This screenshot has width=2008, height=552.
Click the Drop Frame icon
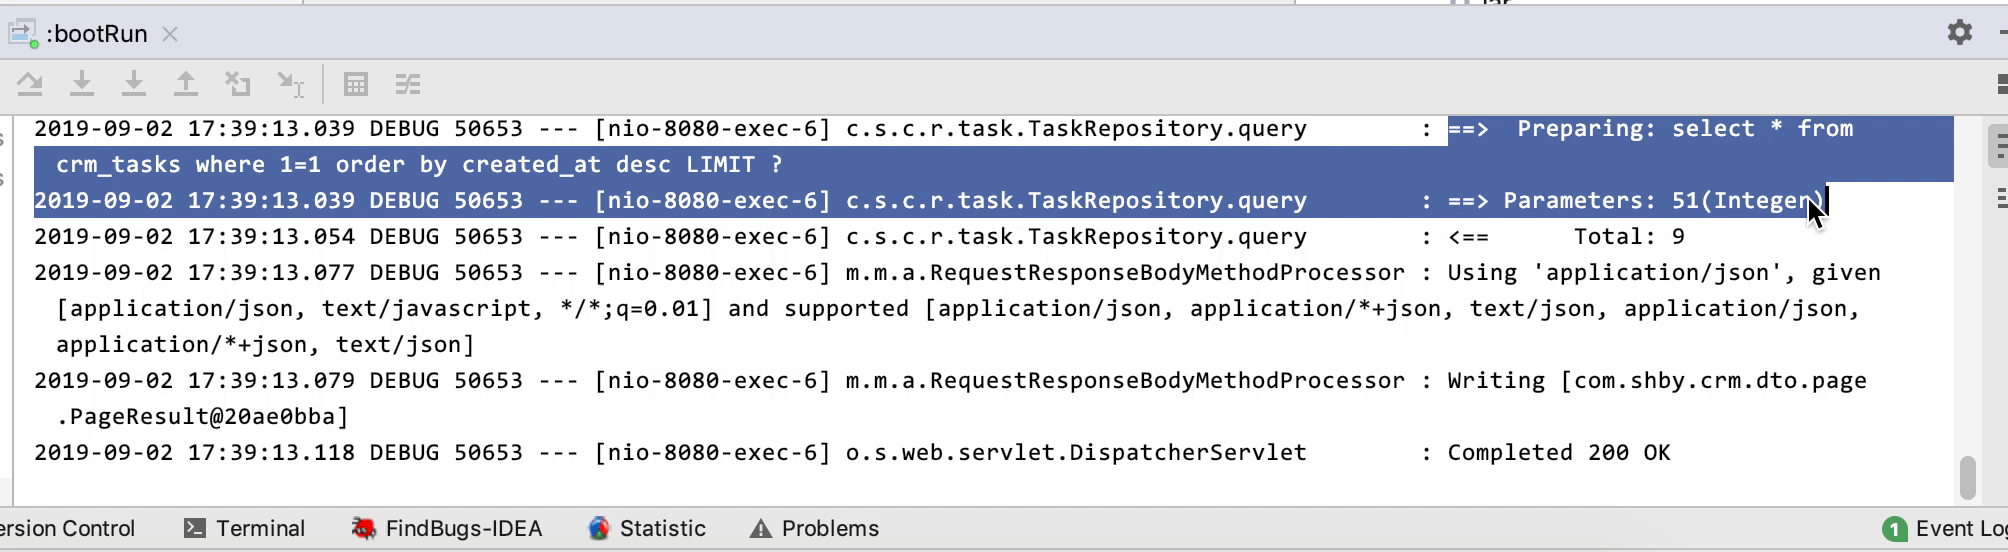(238, 85)
